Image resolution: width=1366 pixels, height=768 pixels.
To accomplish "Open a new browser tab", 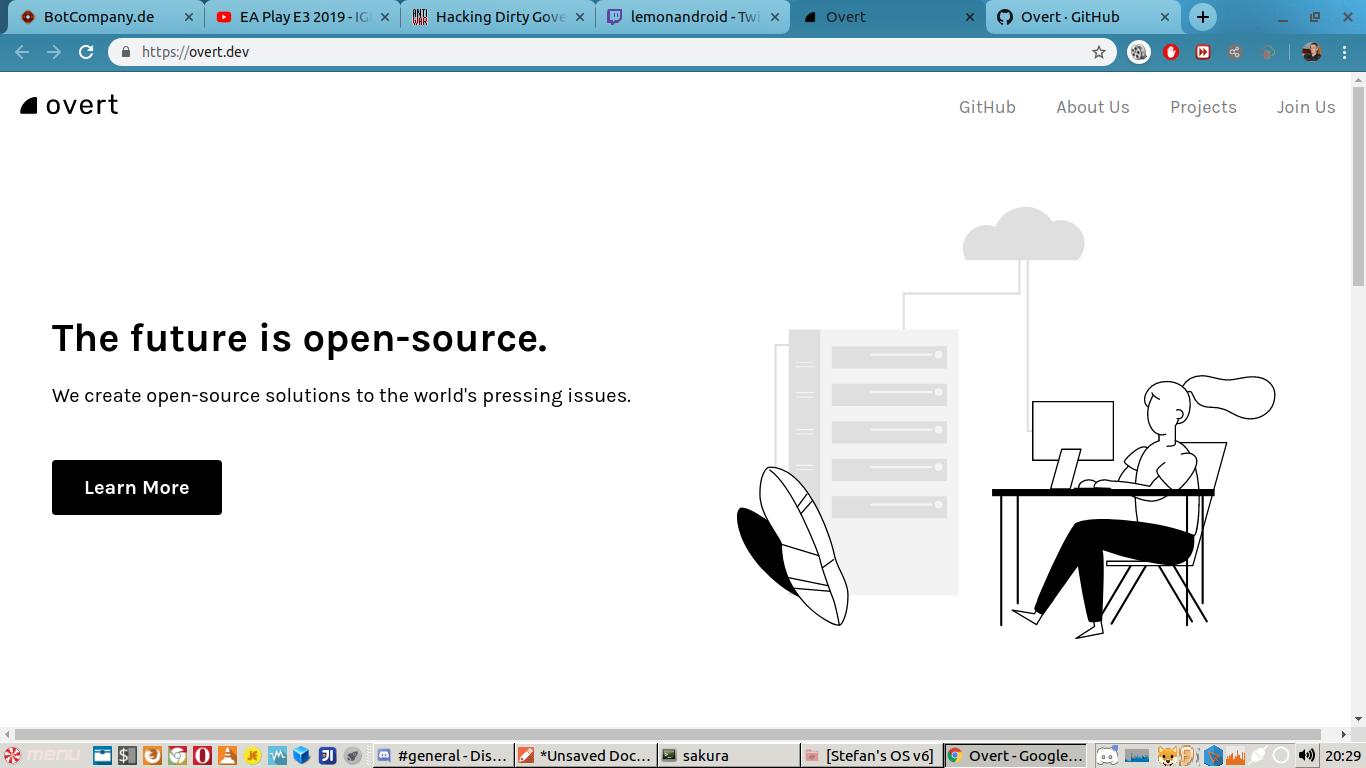I will tap(1203, 17).
